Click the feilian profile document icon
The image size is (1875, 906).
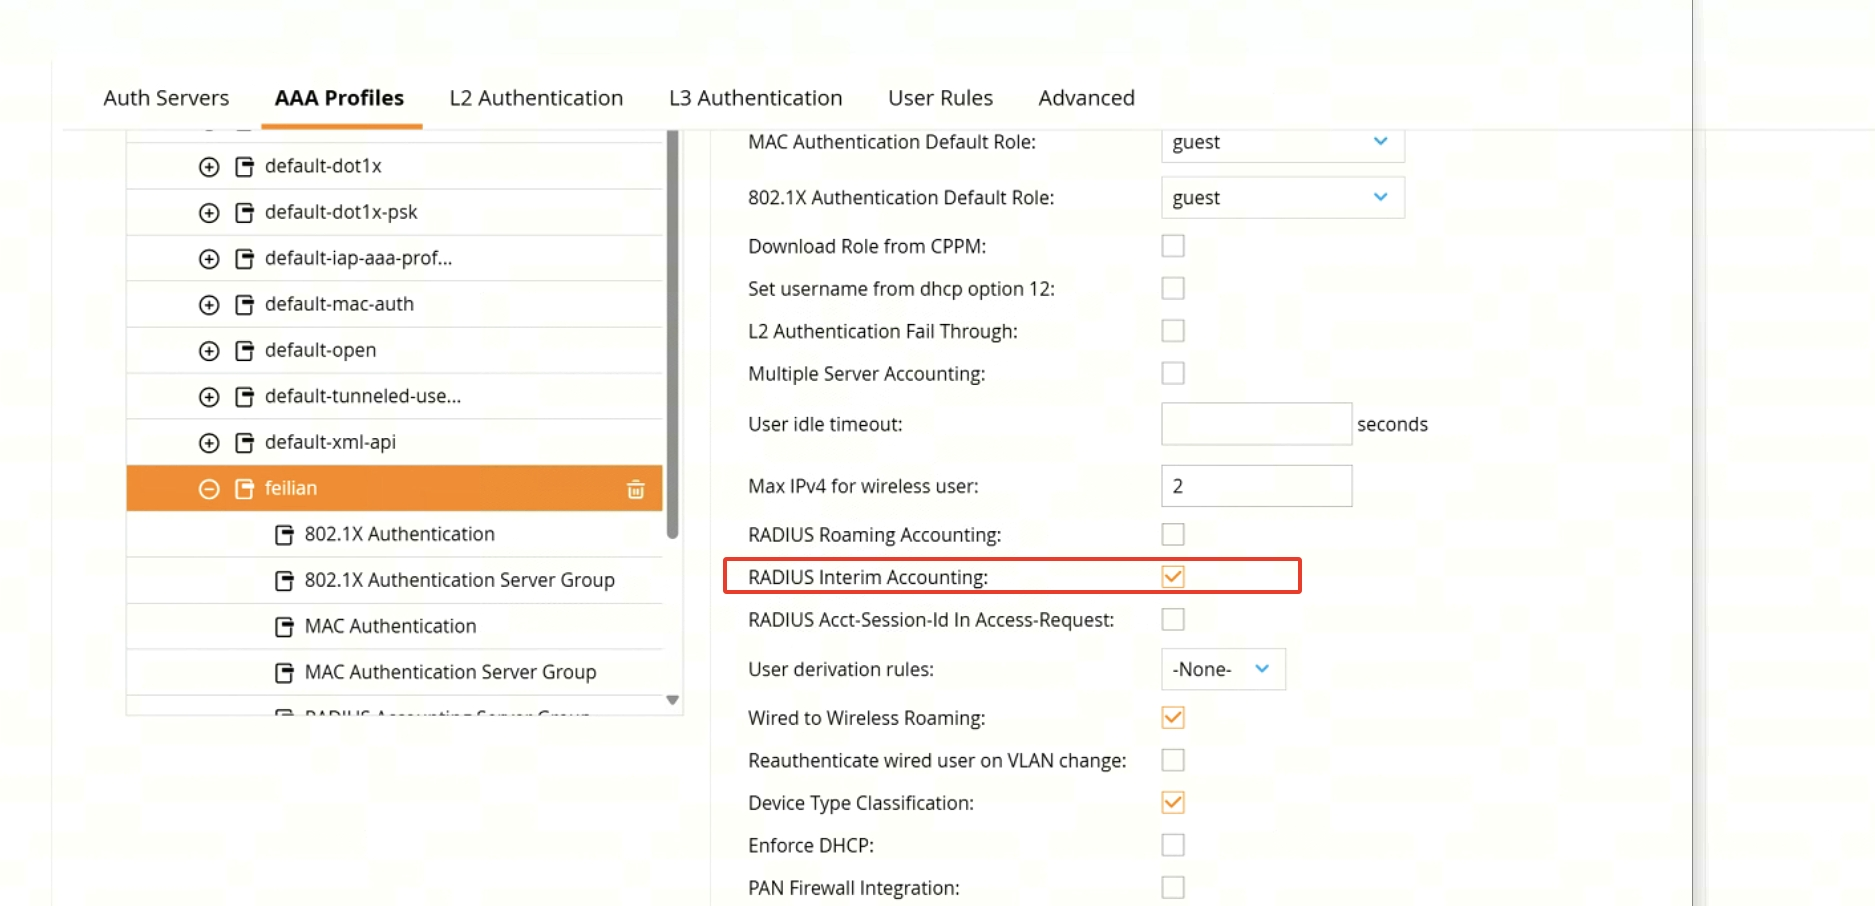244,489
